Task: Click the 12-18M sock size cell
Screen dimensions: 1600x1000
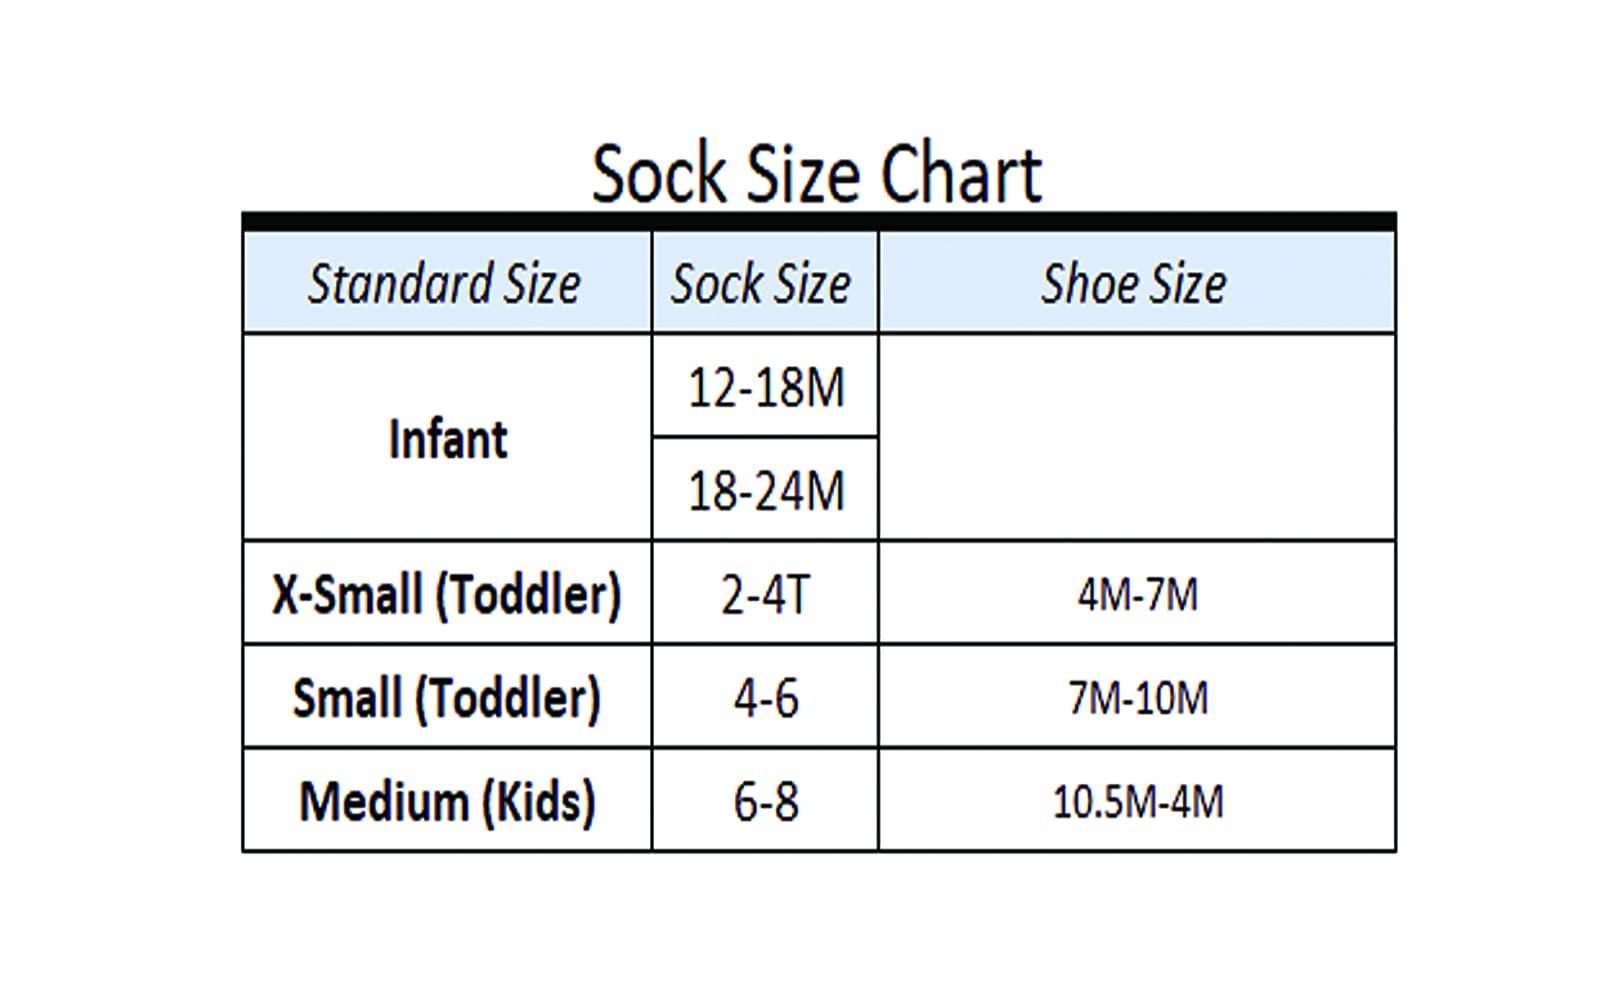Action: point(765,386)
